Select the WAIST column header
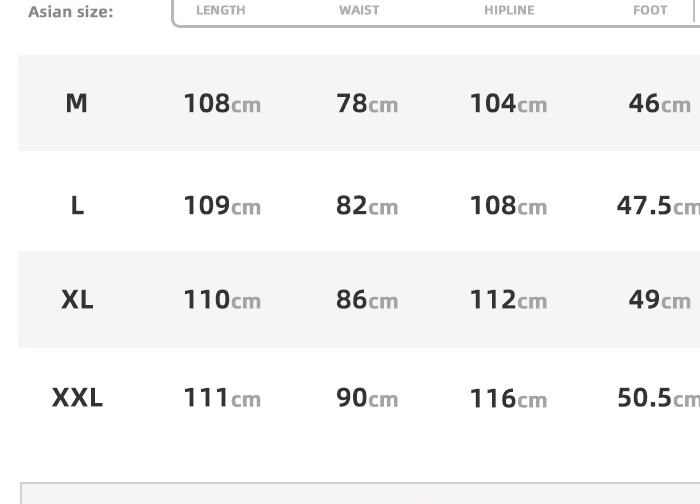The width and height of the screenshot is (700, 504). coord(359,10)
